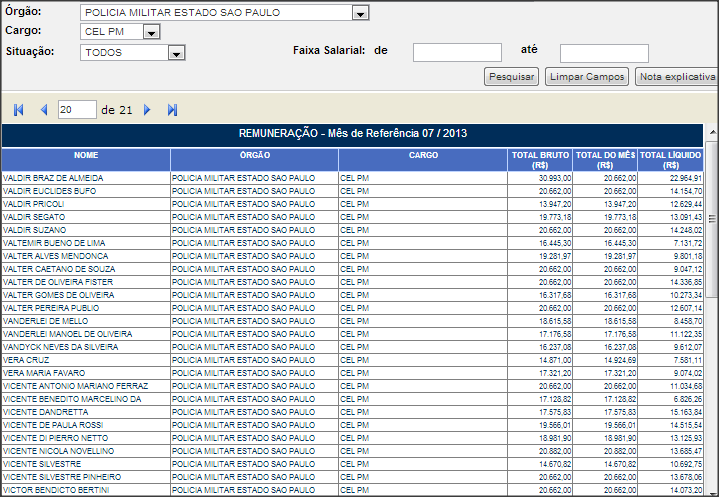Click the CARGO column header
This screenshot has width=719, height=497.
423,155
